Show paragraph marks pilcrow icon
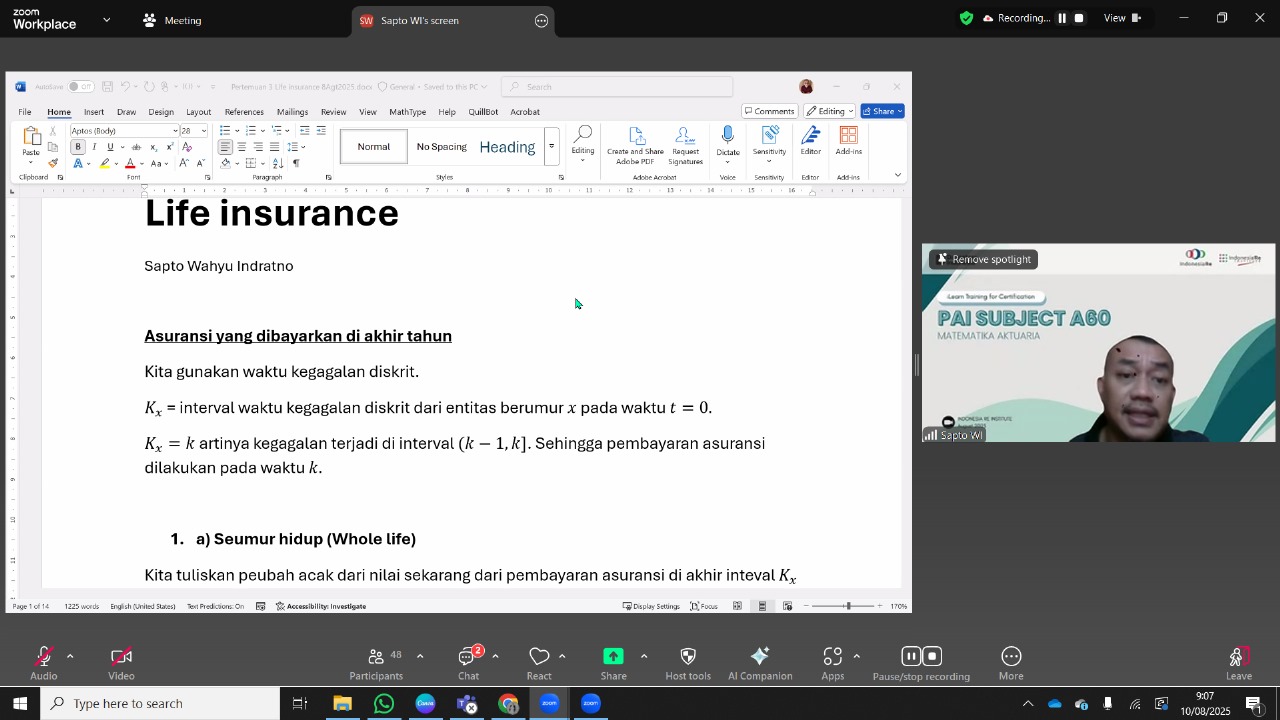 [x=296, y=163]
